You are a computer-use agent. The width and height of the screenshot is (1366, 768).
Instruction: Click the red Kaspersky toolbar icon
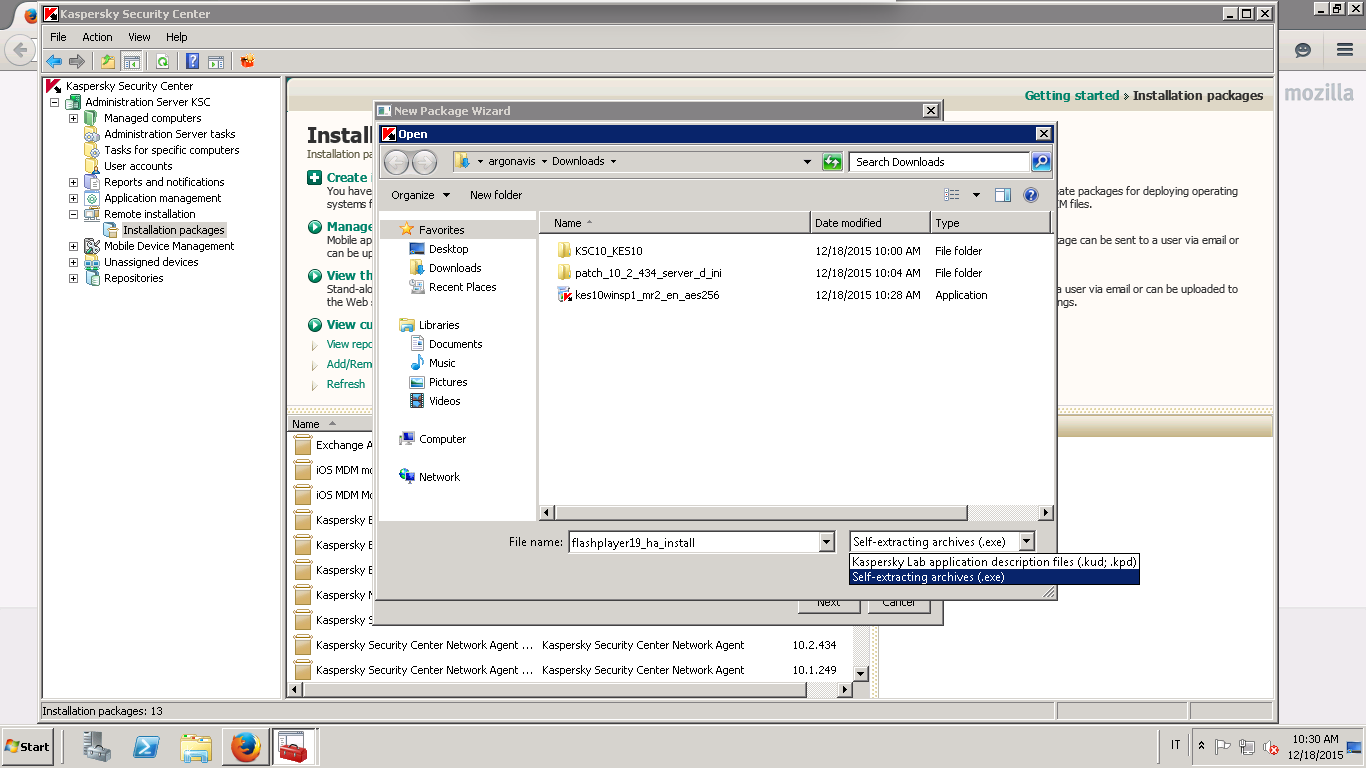coord(247,61)
